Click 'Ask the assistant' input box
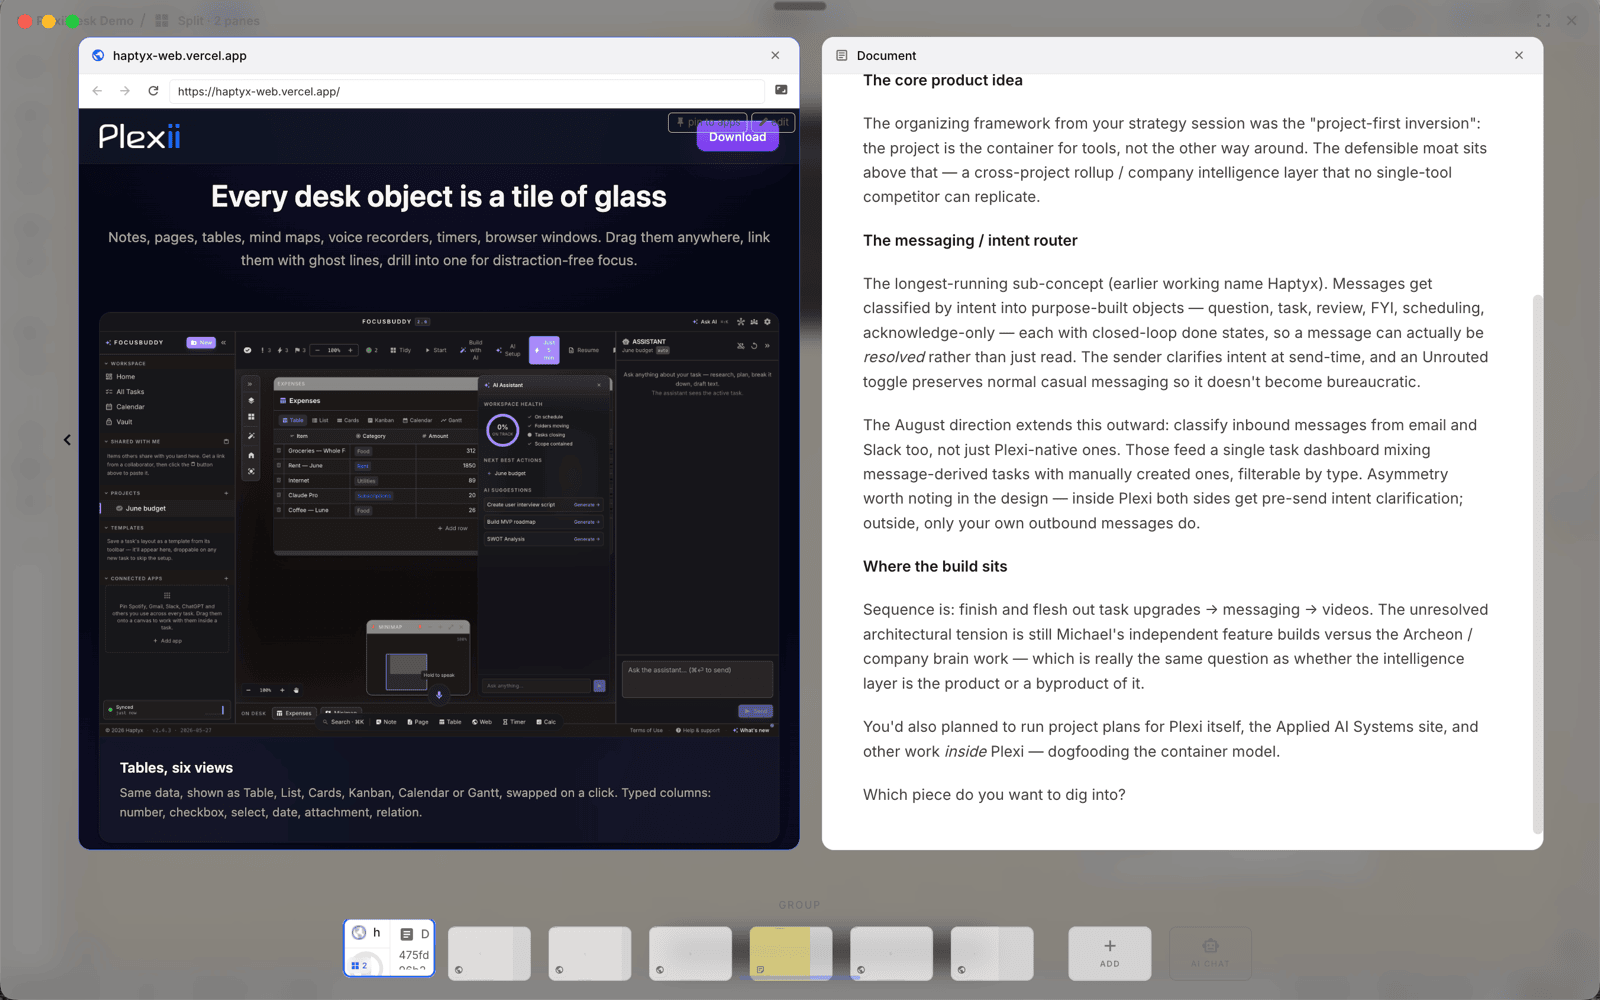1600x1000 pixels. coord(697,679)
